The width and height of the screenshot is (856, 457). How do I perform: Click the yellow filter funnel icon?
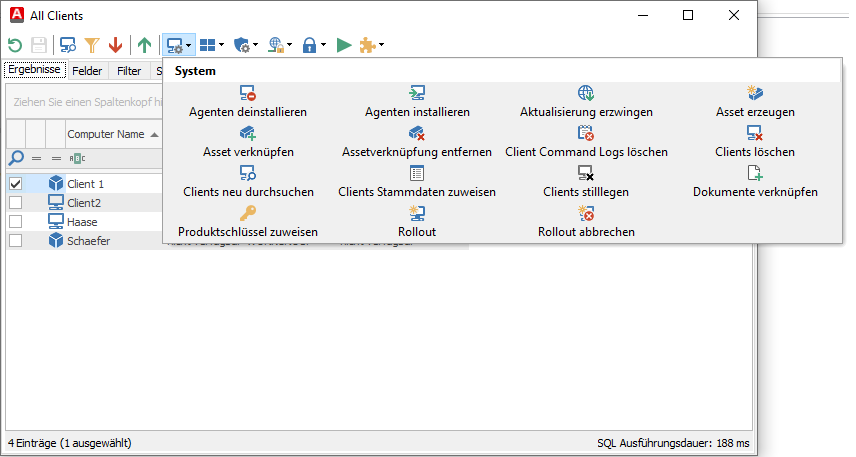click(92, 45)
